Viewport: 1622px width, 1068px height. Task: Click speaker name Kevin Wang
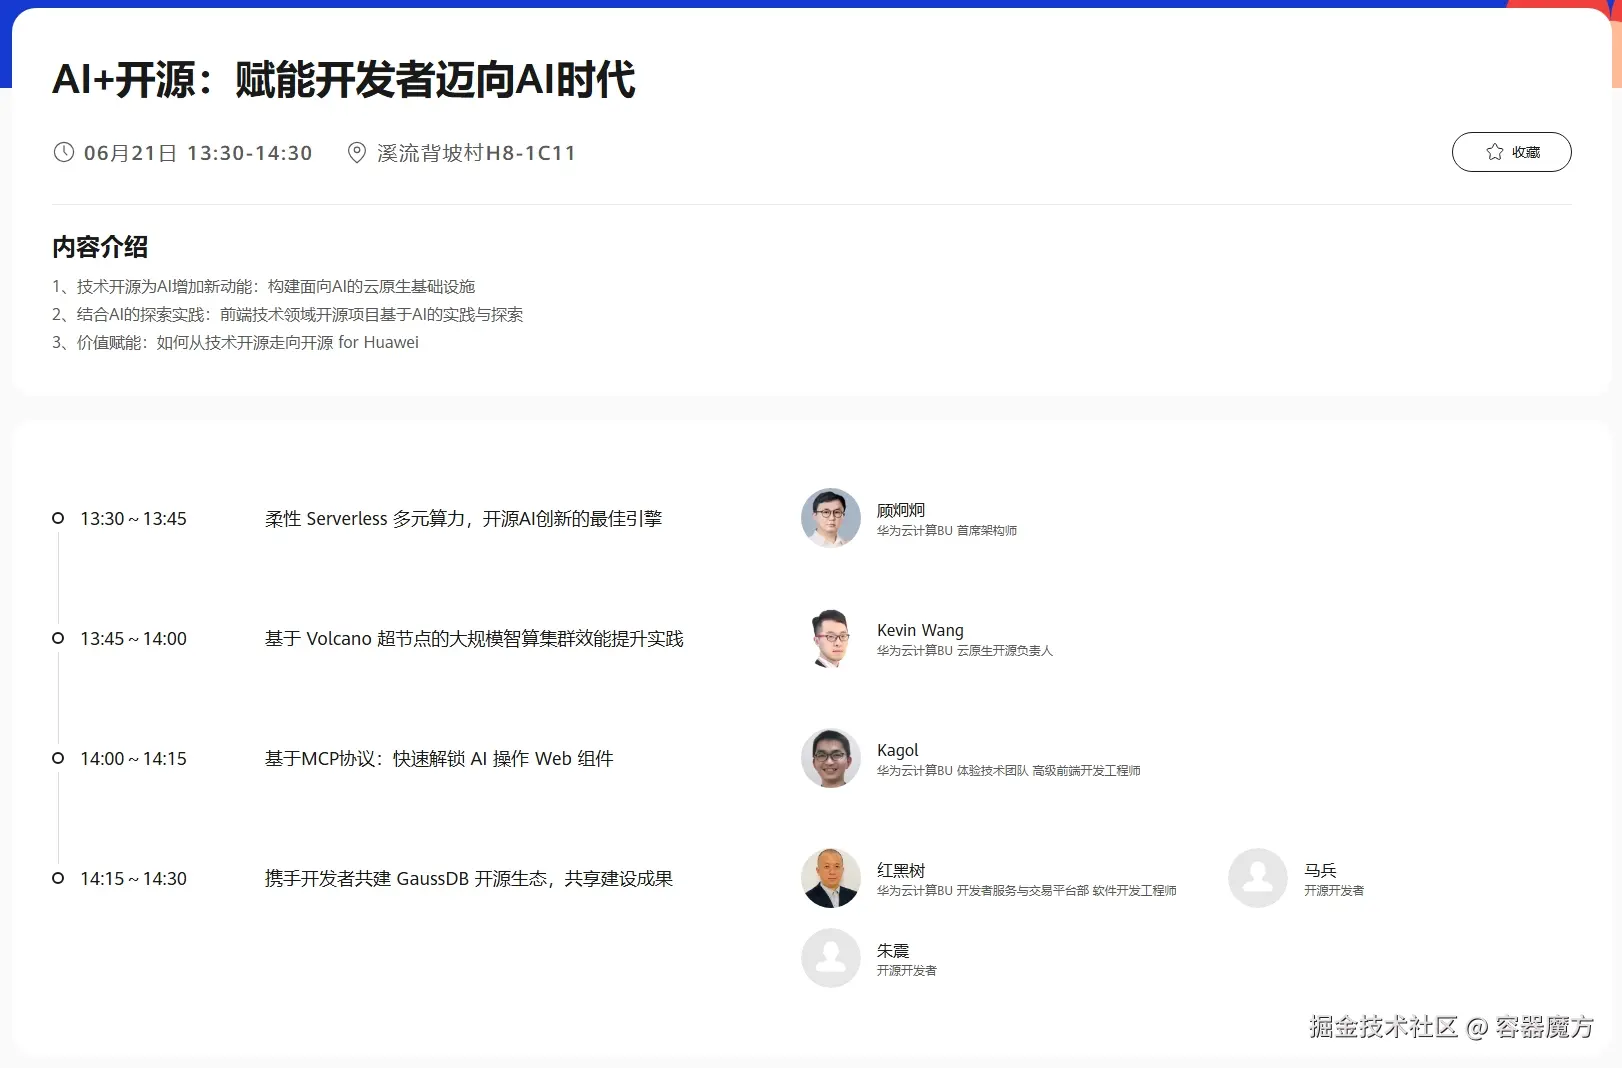point(920,630)
